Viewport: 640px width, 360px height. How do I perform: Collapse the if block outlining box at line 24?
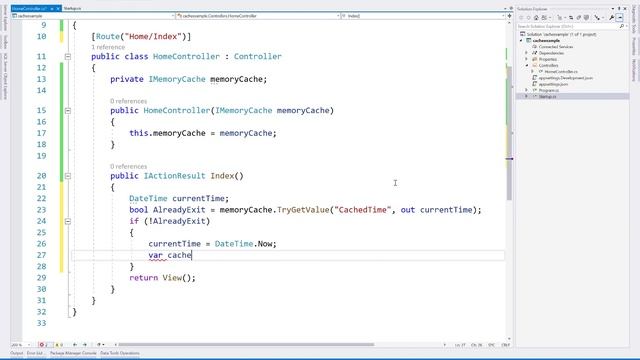coord(68,221)
